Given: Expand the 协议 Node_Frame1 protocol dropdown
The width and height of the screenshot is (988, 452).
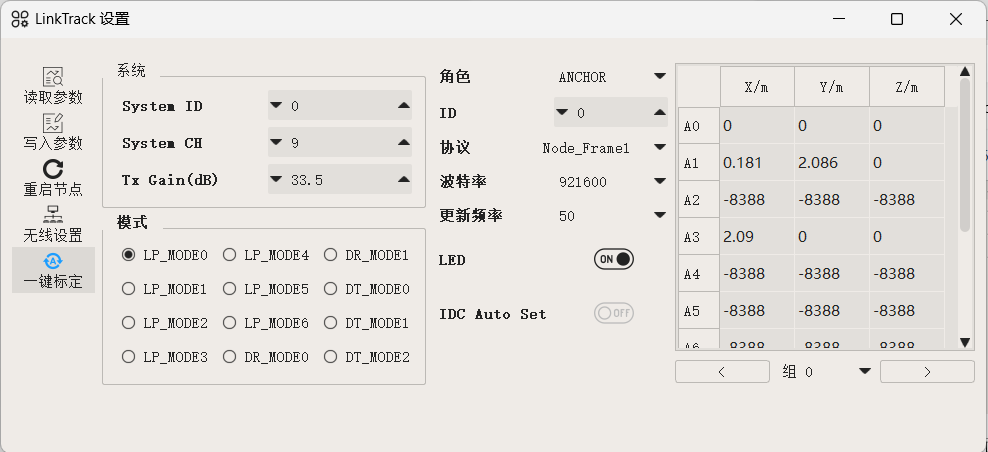Looking at the screenshot, I should pyautogui.click(x=659, y=148).
